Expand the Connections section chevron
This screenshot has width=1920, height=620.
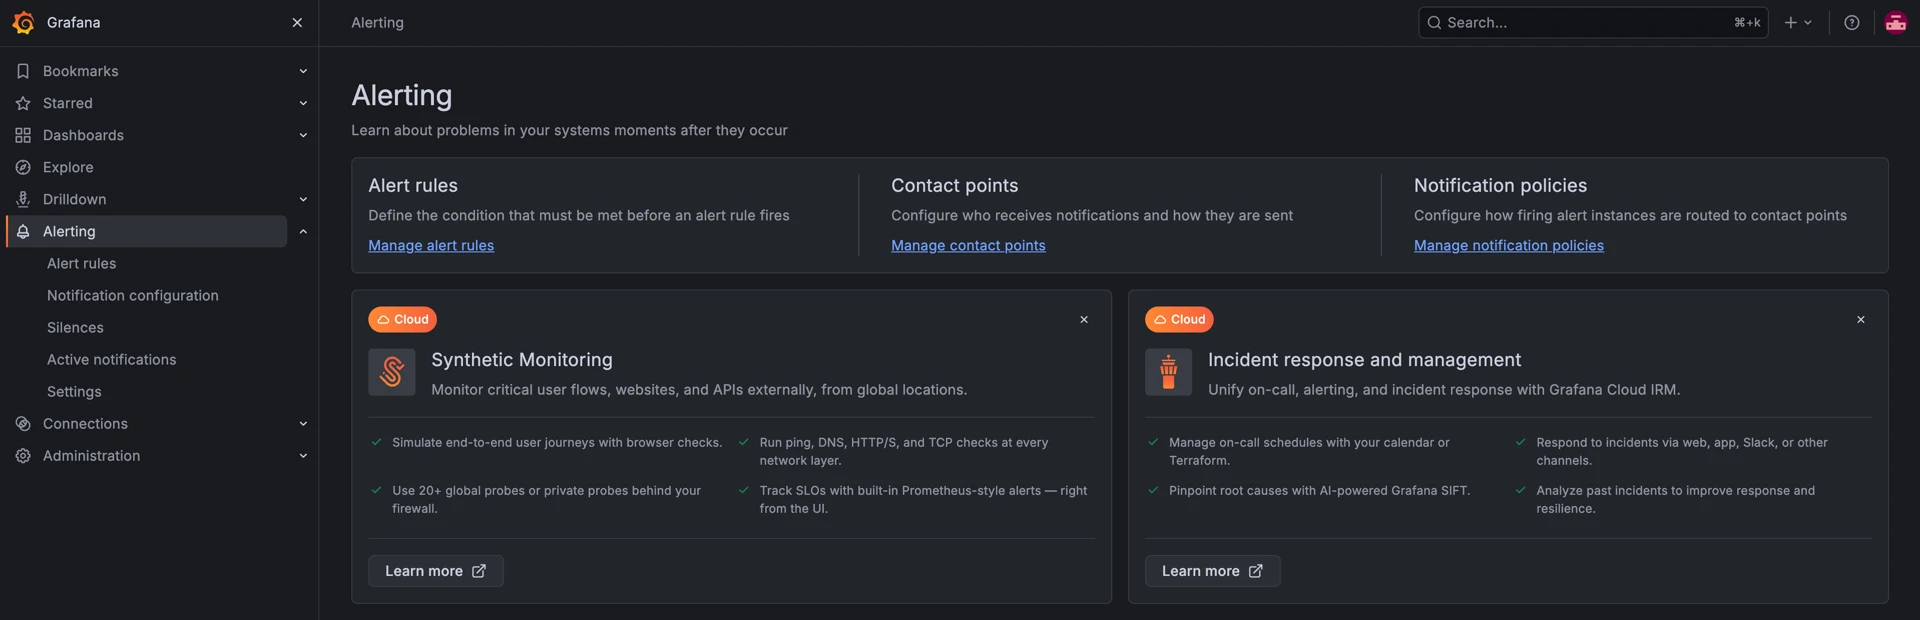303,423
